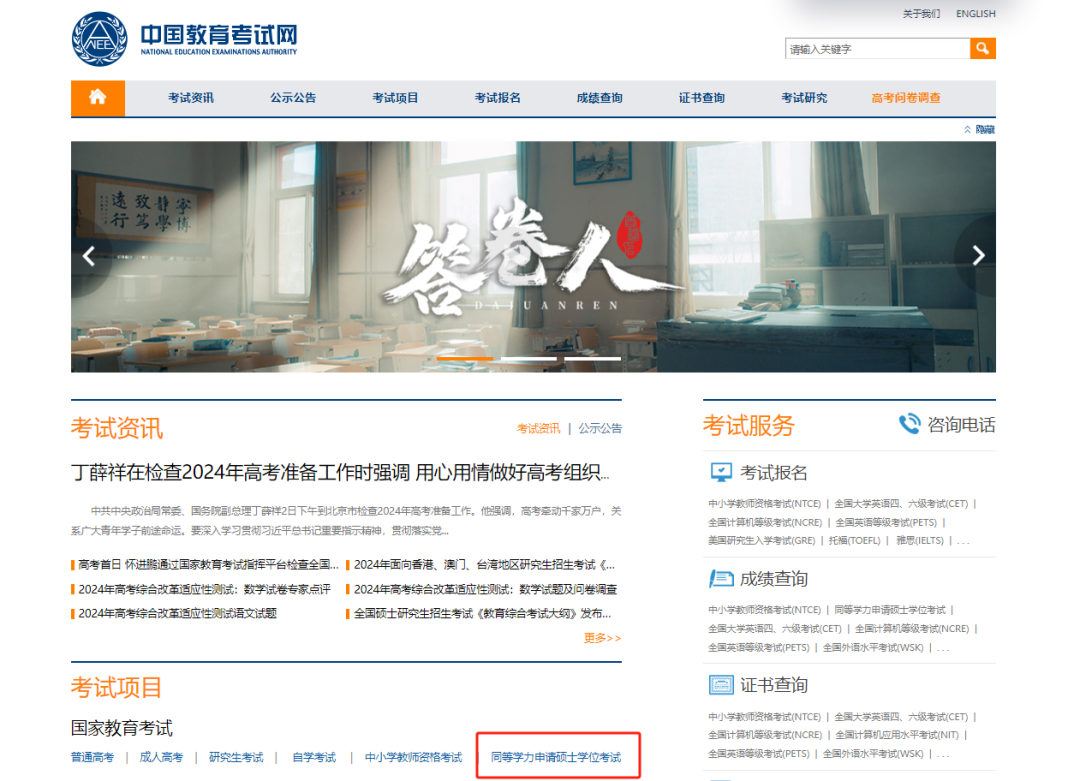Open the 中小学教师资格考试 link under 国家教育考试
1080x781 pixels.
[413, 758]
